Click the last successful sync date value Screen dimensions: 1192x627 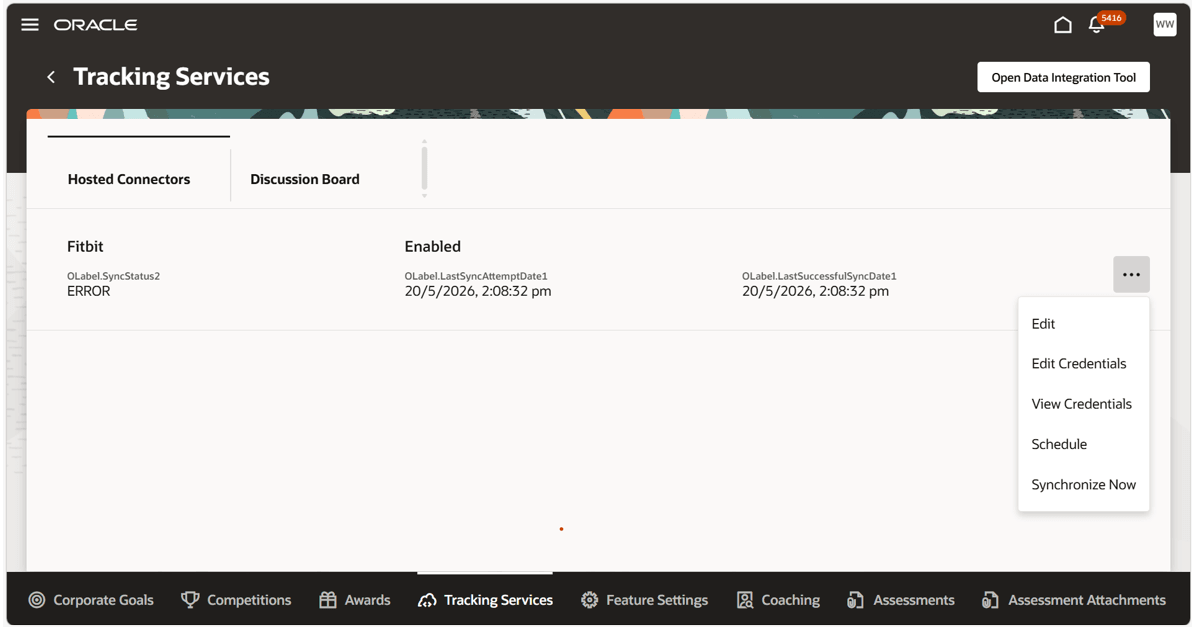point(815,291)
